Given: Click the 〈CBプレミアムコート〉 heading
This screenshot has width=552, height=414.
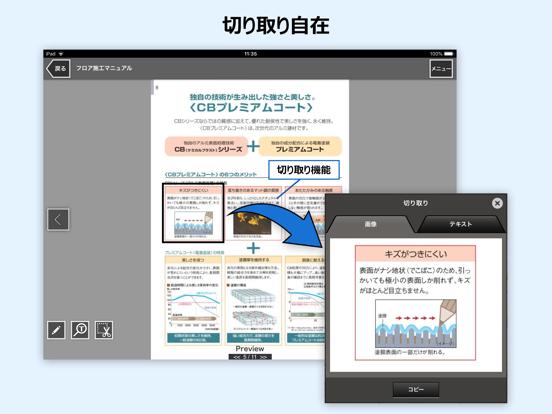Looking at the screenshot, I should pos(251,107).
